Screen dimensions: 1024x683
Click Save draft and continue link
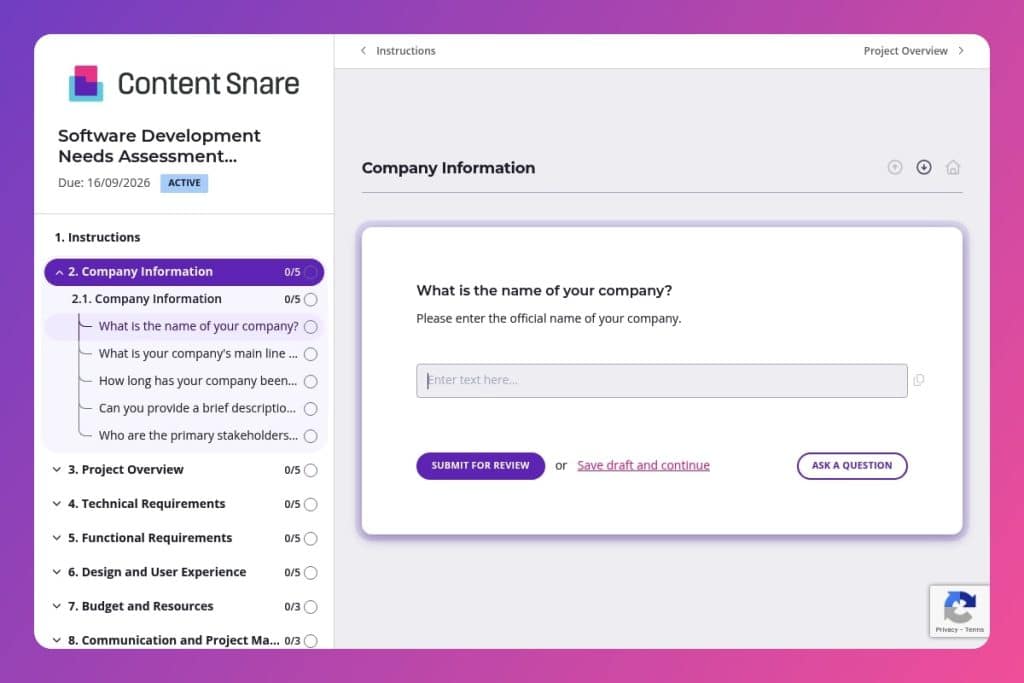(643, 465)
